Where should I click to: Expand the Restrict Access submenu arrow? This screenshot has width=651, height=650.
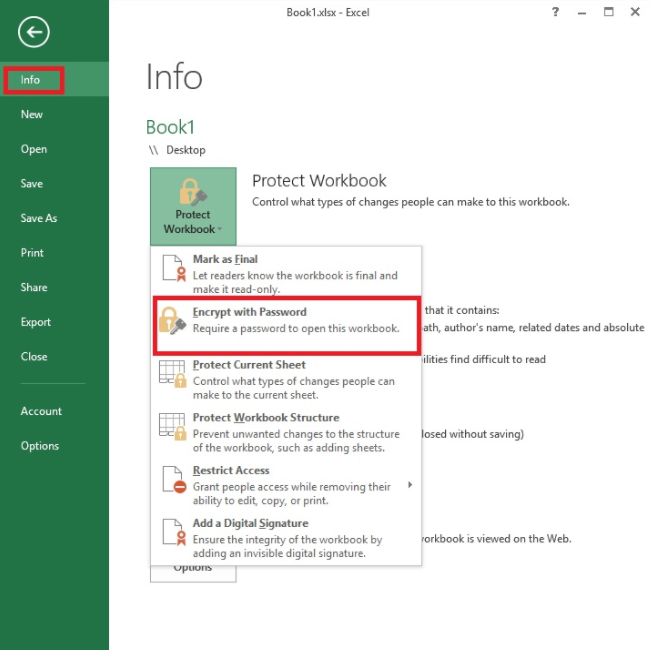tap(409, 486)
